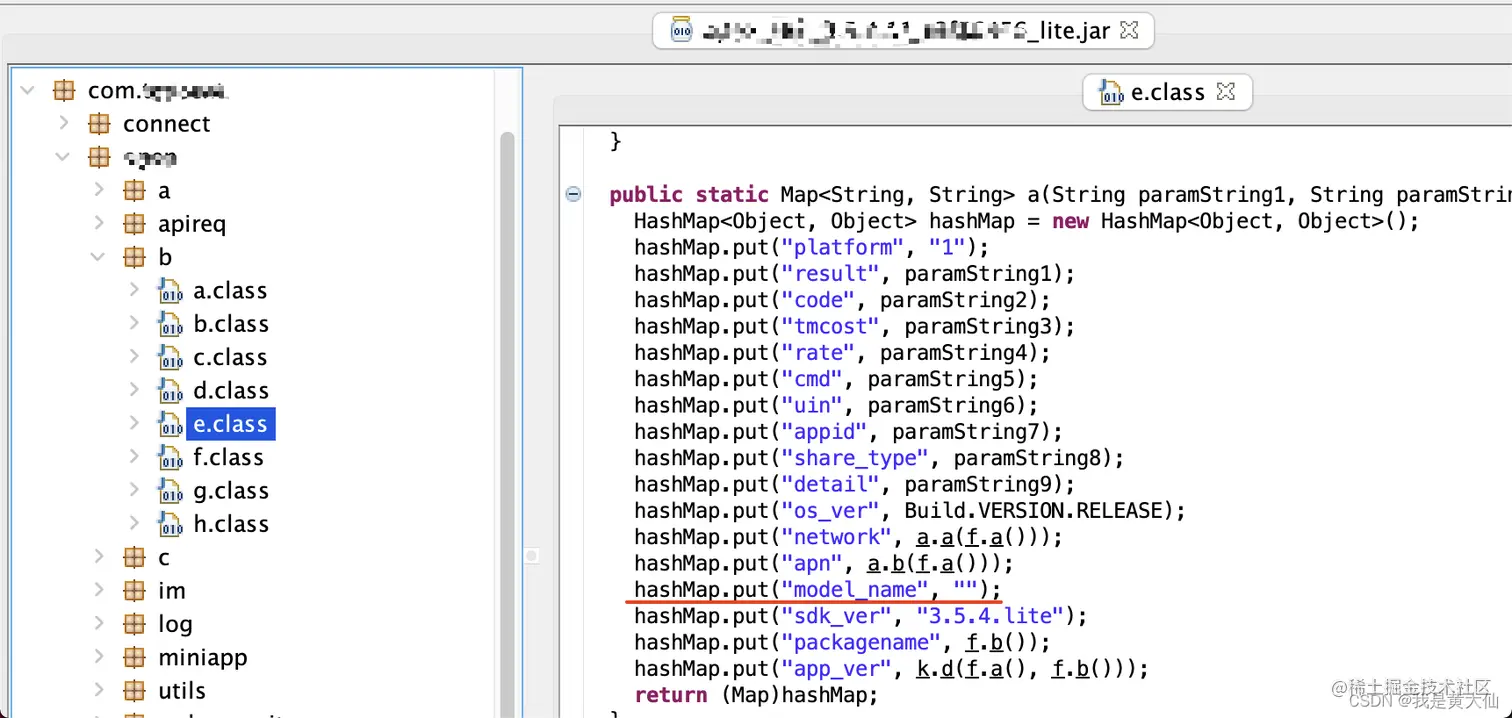
Task: Select d.class in the tree
Action: click(x=231, y=391)
